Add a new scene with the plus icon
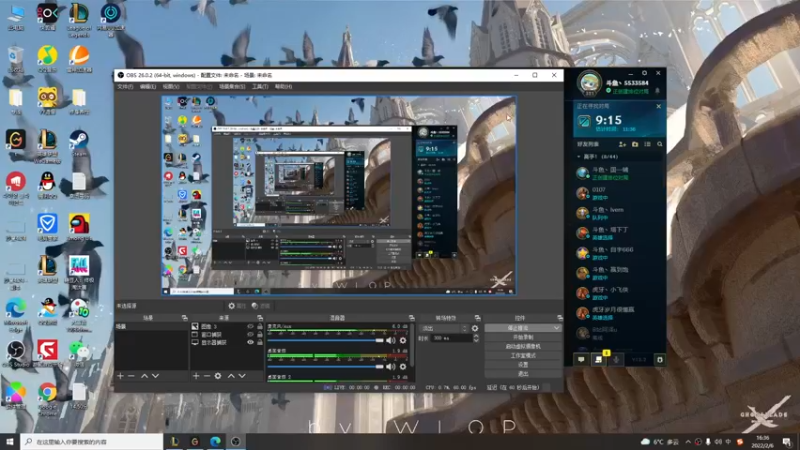Screen dimensions: 800x450 click(x=120, y=376)
